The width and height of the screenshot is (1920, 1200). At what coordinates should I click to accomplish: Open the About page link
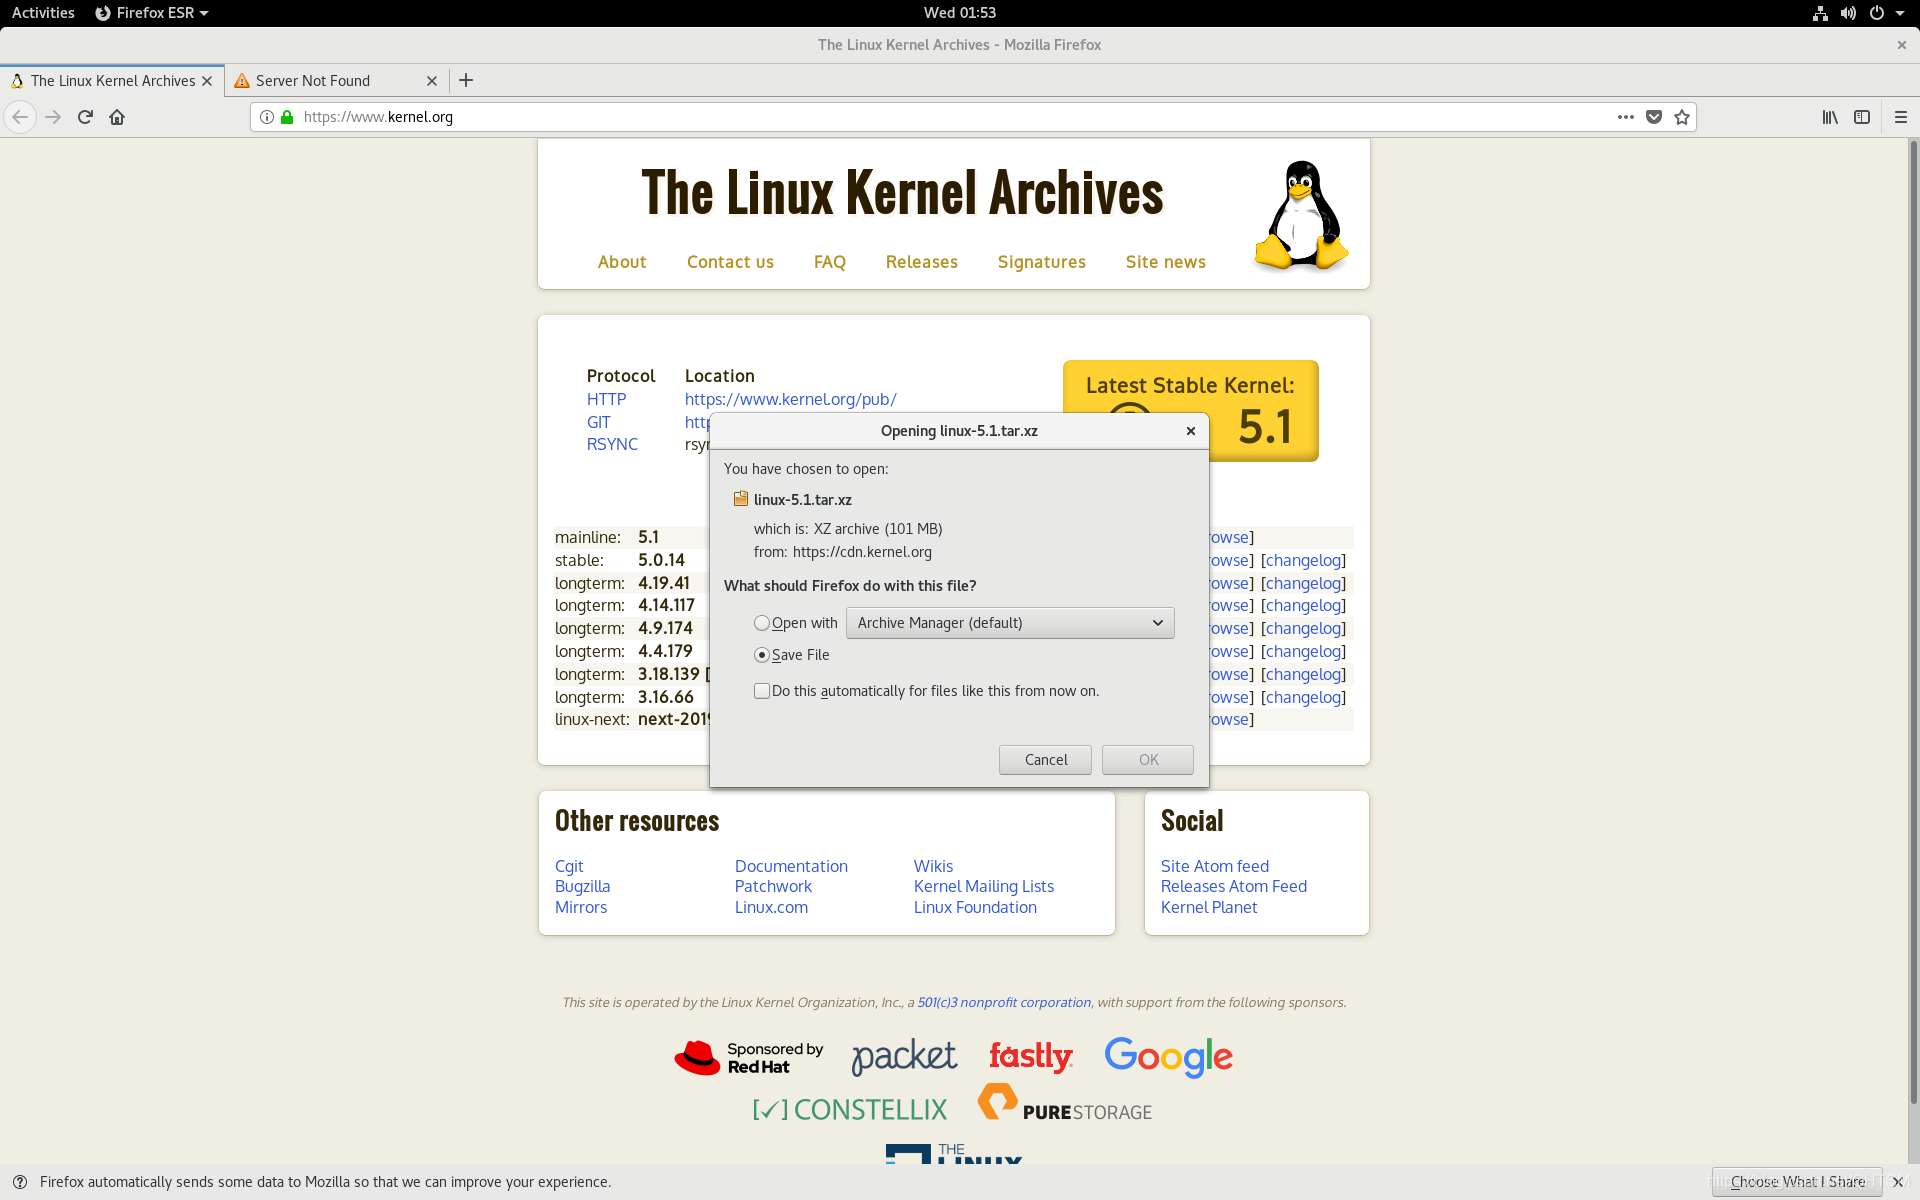622,262
